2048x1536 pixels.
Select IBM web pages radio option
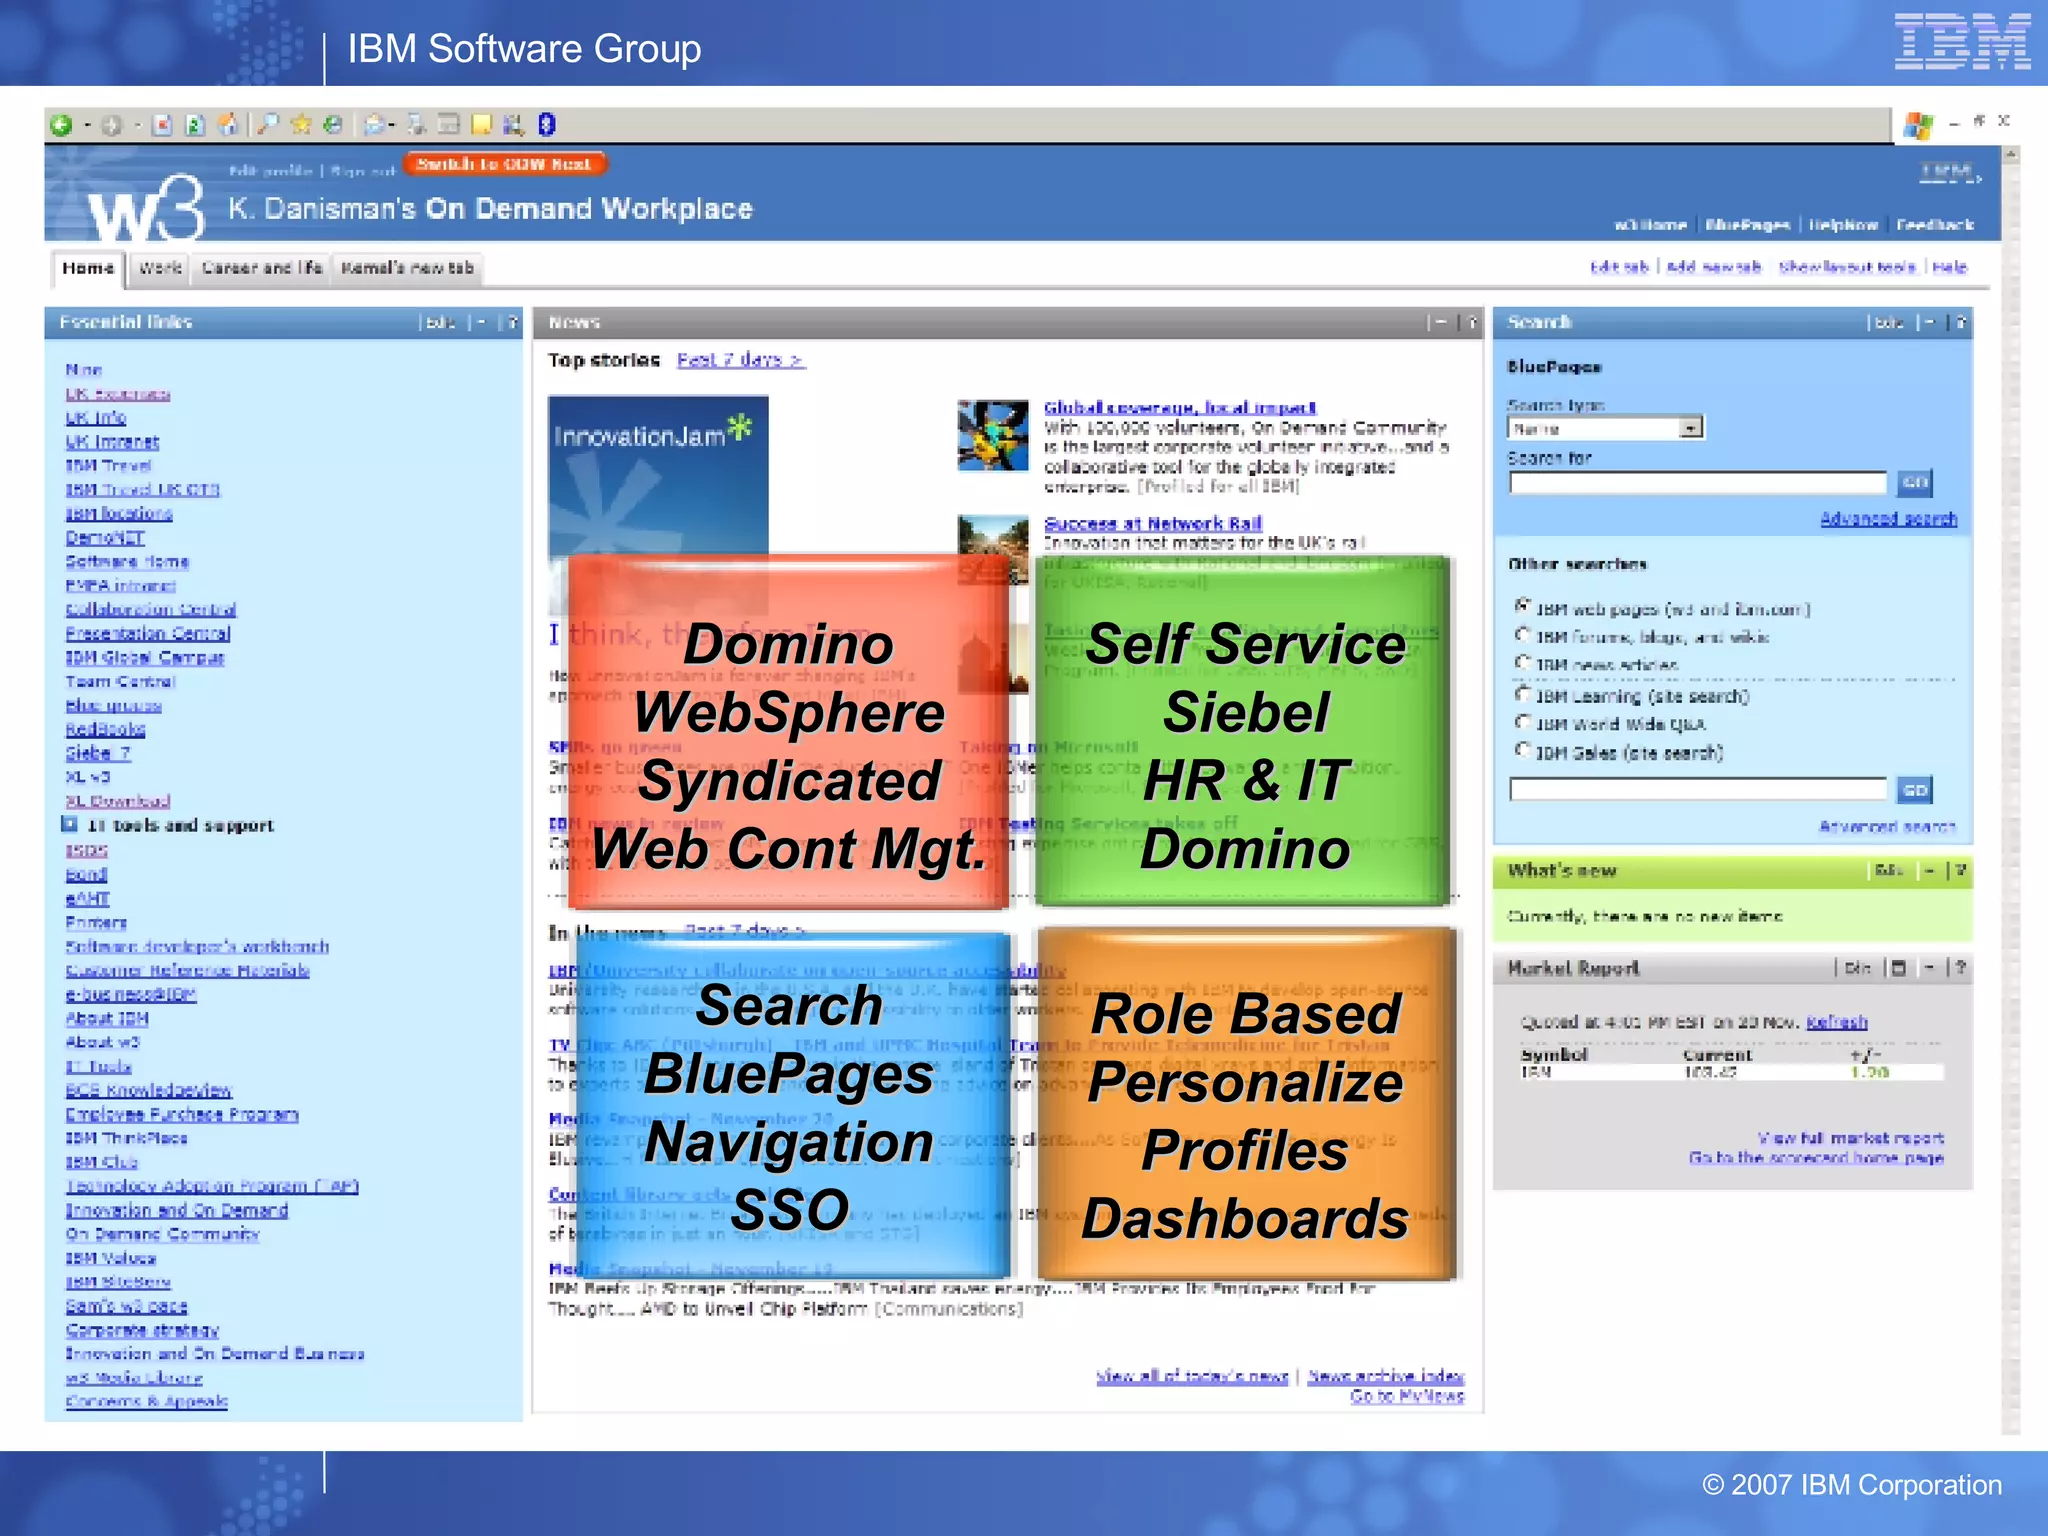coord(1522,606)
